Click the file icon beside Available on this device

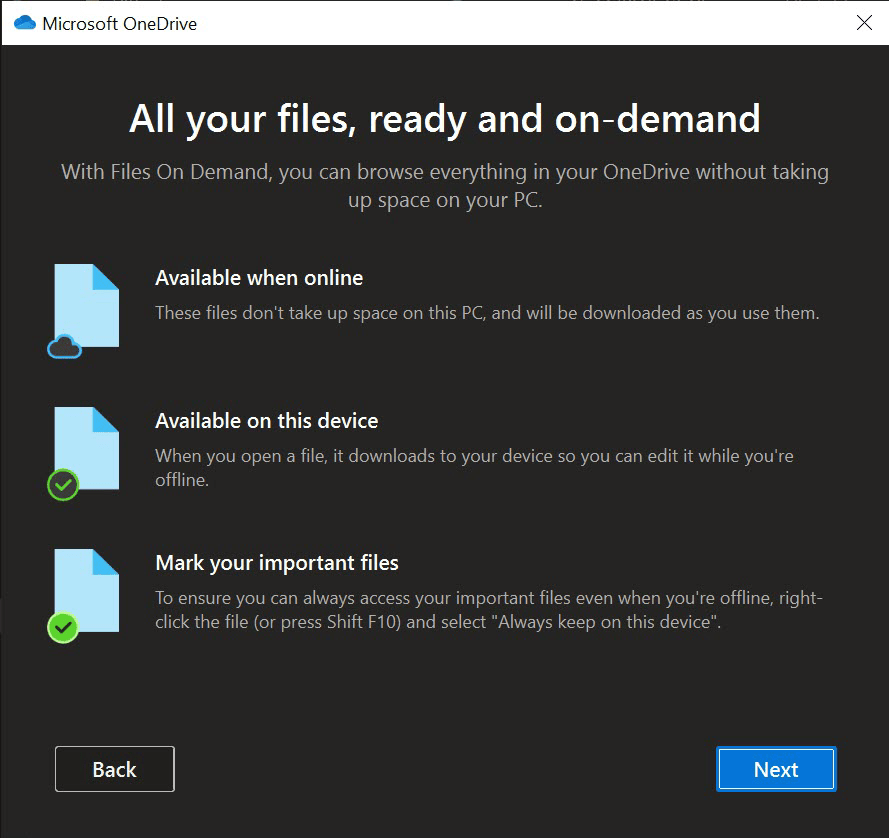coord(90,445)
